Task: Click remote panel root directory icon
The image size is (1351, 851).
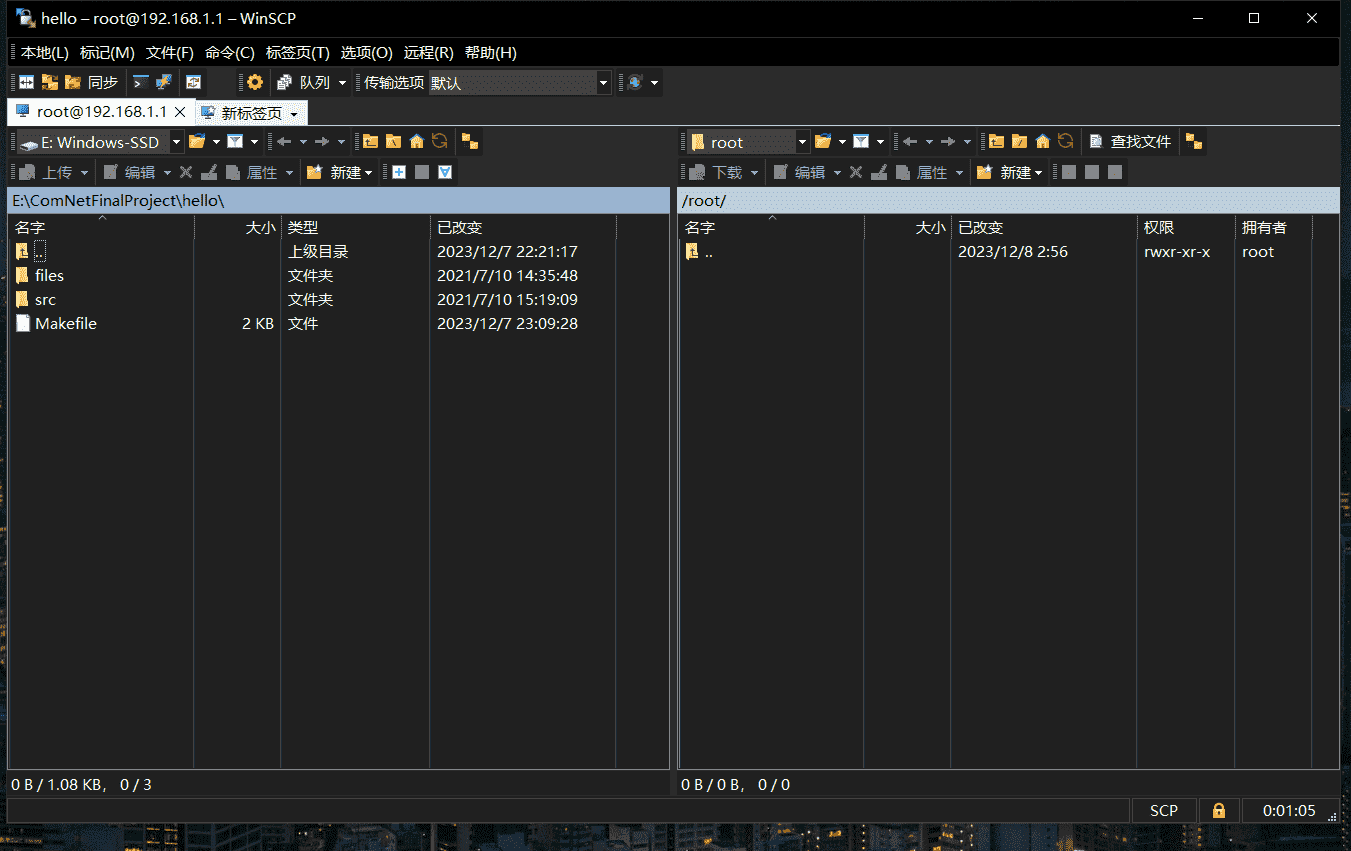Action: pos(1019,142)
